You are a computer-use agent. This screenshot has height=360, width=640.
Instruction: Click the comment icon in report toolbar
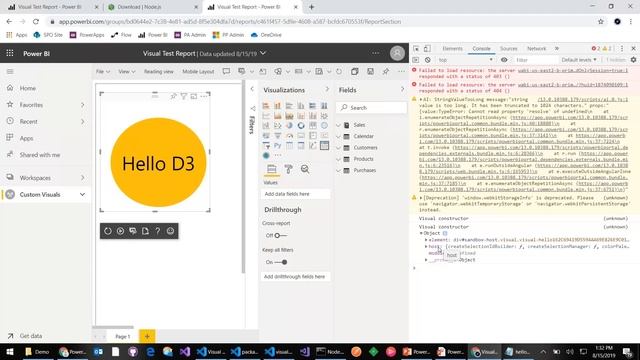point(226,71)
